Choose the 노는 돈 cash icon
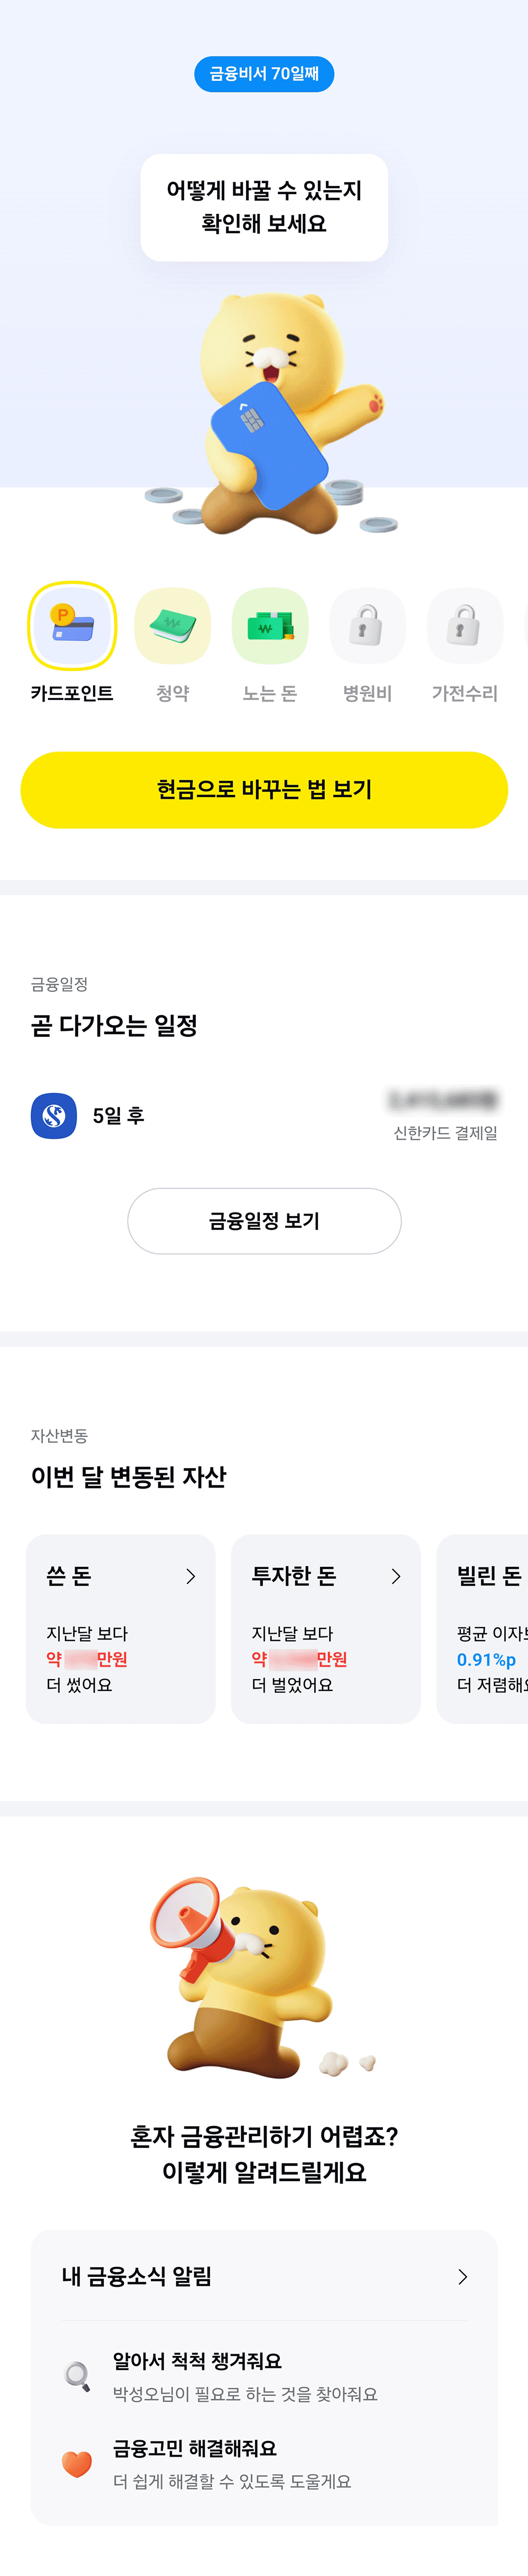 270,626
